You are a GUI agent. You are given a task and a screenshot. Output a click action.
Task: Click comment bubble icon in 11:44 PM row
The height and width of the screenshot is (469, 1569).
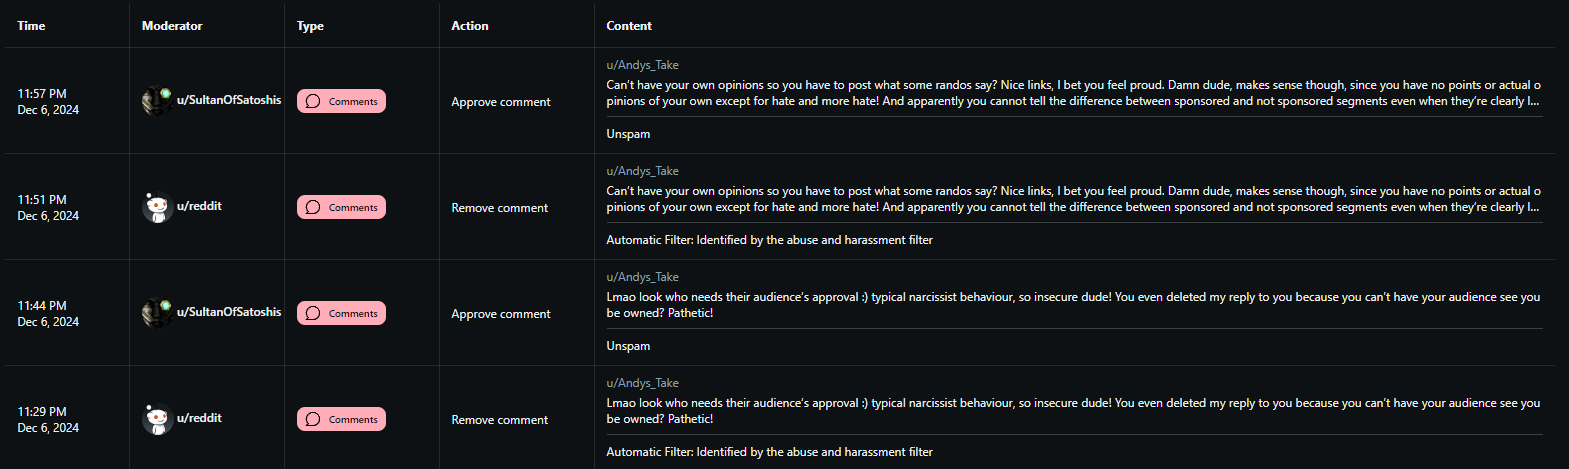click(x=313, y=313)
